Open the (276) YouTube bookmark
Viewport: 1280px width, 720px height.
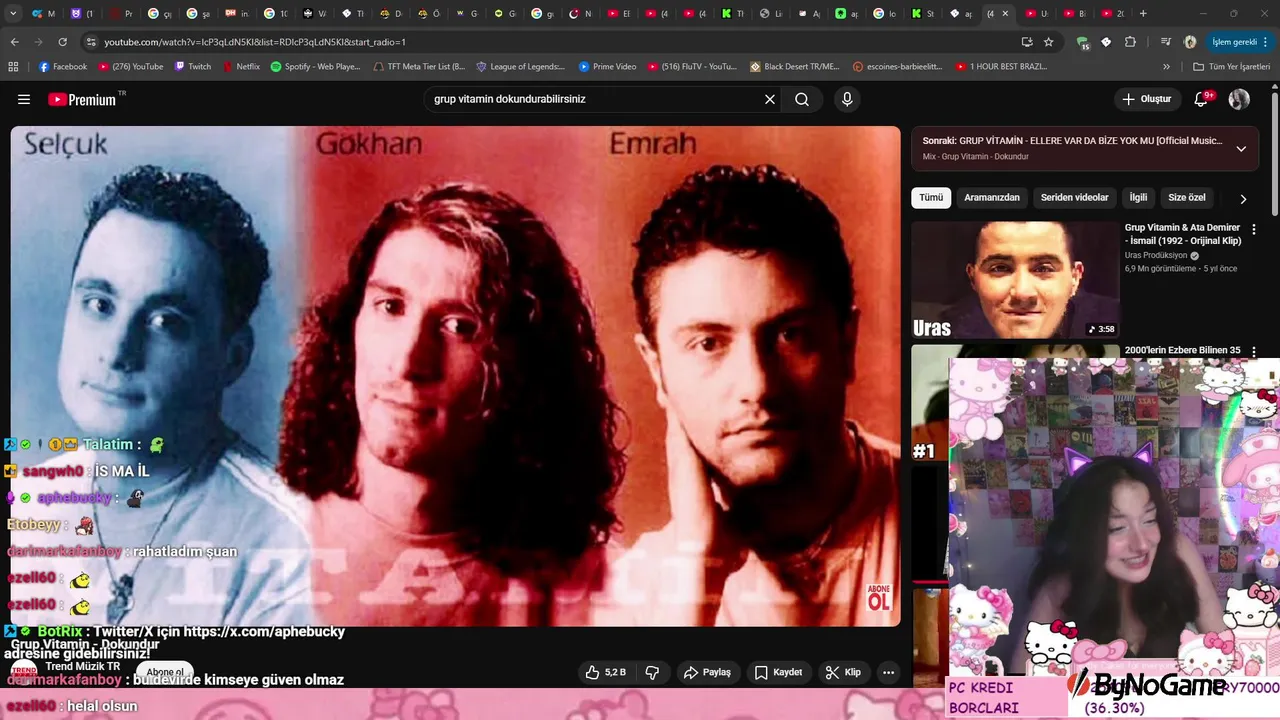(x=131, y=67)
